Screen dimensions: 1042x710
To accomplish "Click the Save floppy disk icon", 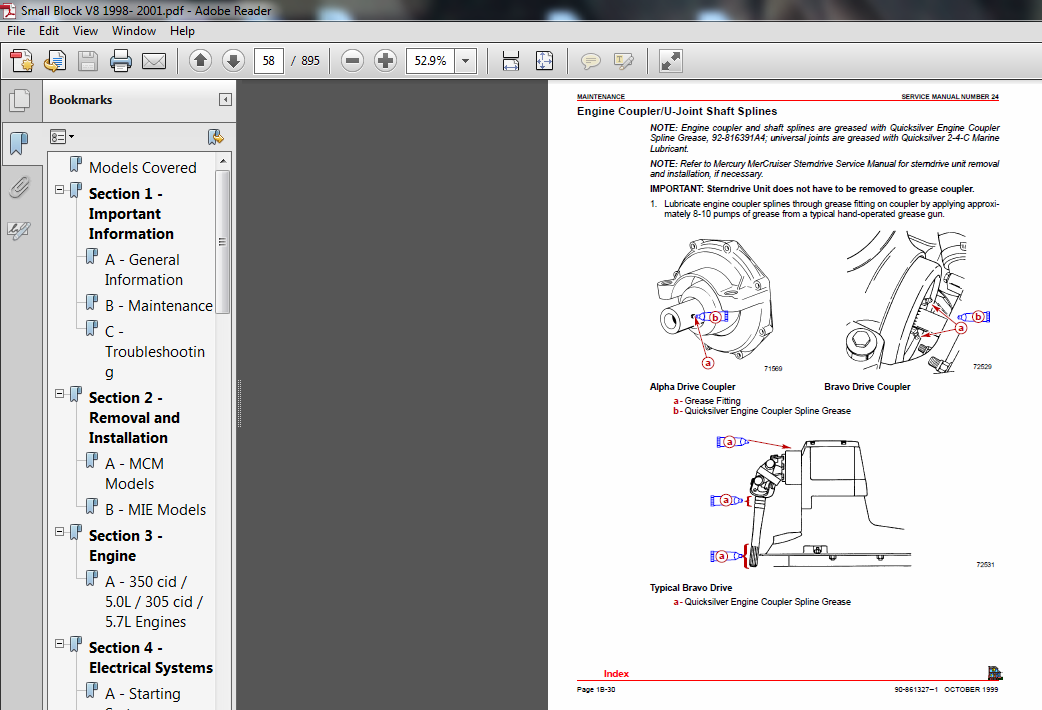I will [88, 61].
